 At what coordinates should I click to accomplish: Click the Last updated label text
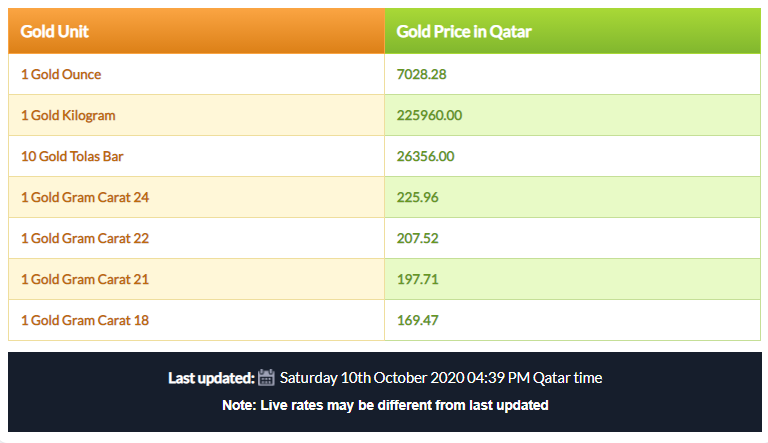pyautogui.click(x=211, y=378)
